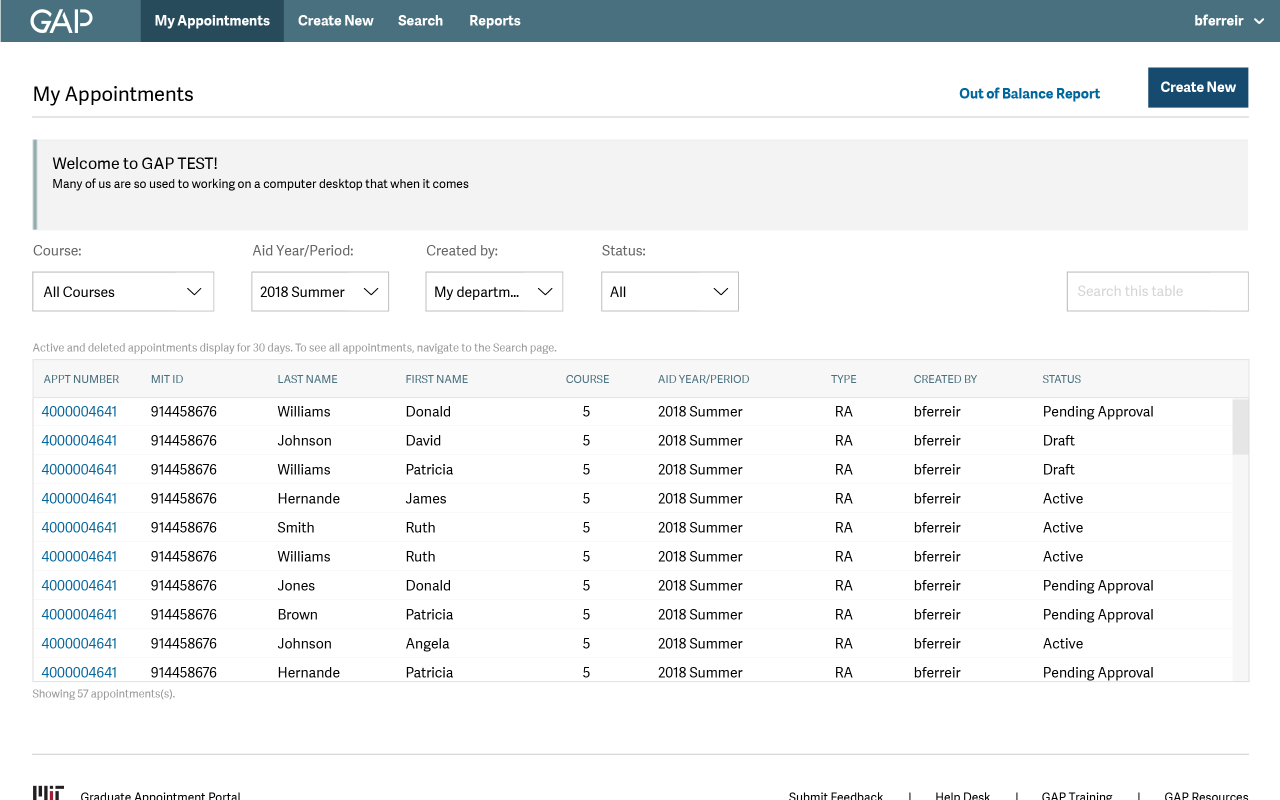Open the Out of Balance Report link
The width and height of the screenshot is (1280, 800).
[1029, 94]
